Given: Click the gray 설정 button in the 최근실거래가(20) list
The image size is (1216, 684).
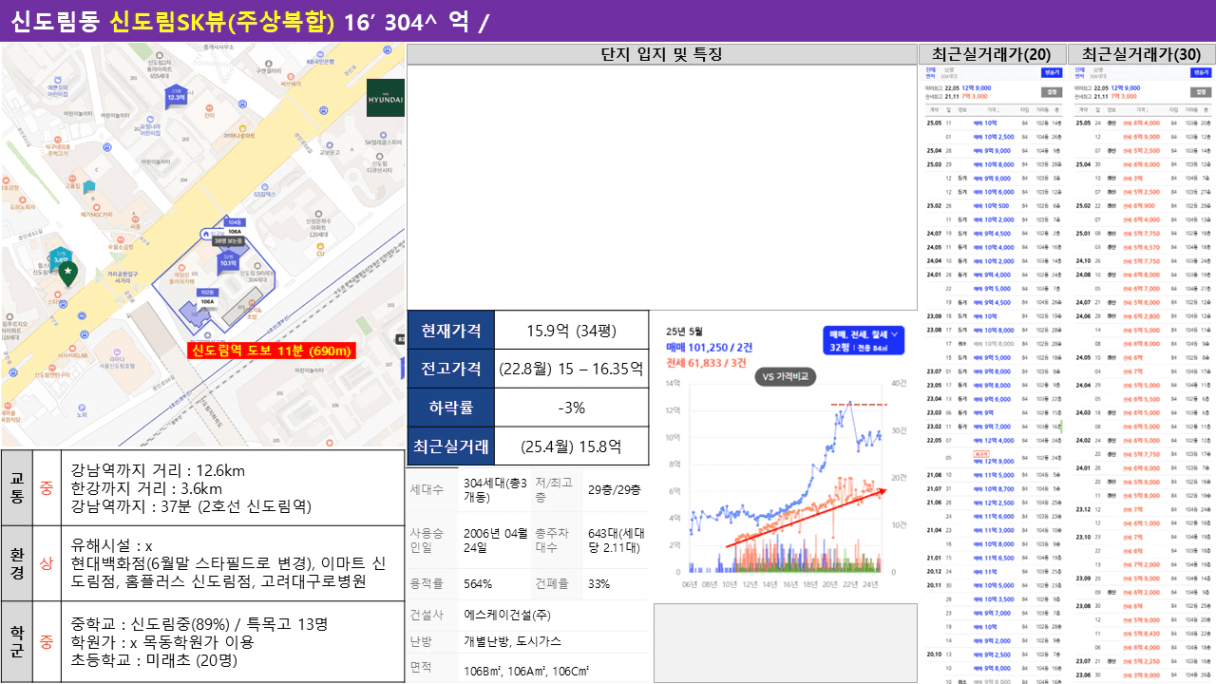Looking at the screenshot, I should coord(1051,91).
